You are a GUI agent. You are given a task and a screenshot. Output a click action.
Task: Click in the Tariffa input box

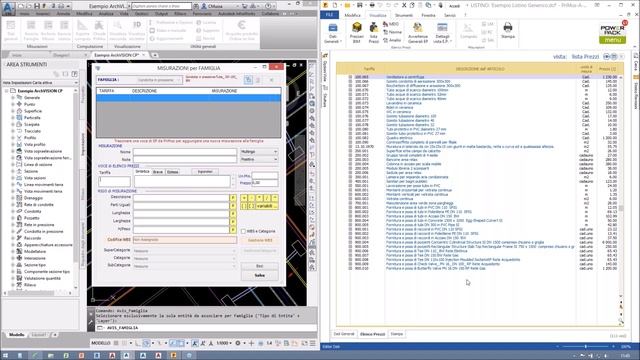pos(115,181)
